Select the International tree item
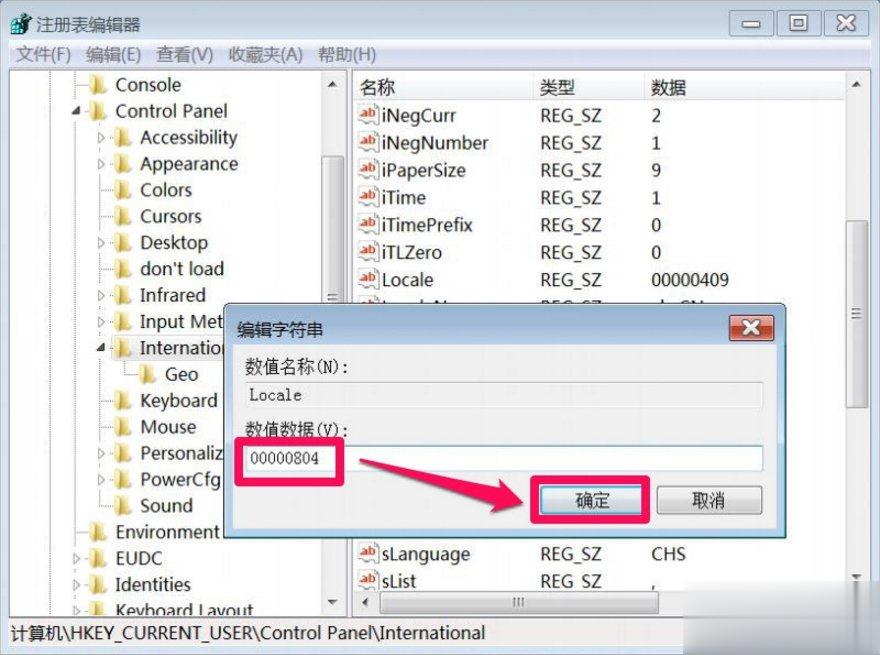Screen dimensions: 880x655 pyautogui.click(x=181, y=348)
